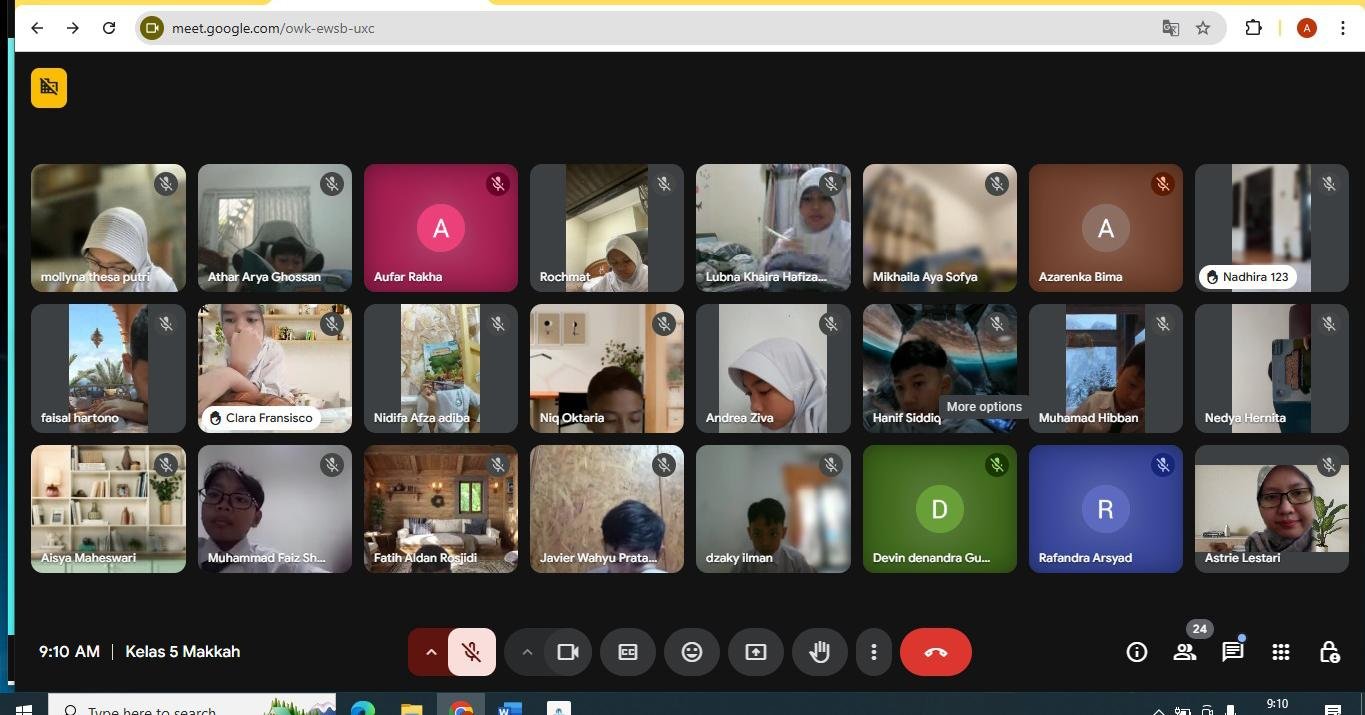Unmute the microphone button

(x=472, y=652)
